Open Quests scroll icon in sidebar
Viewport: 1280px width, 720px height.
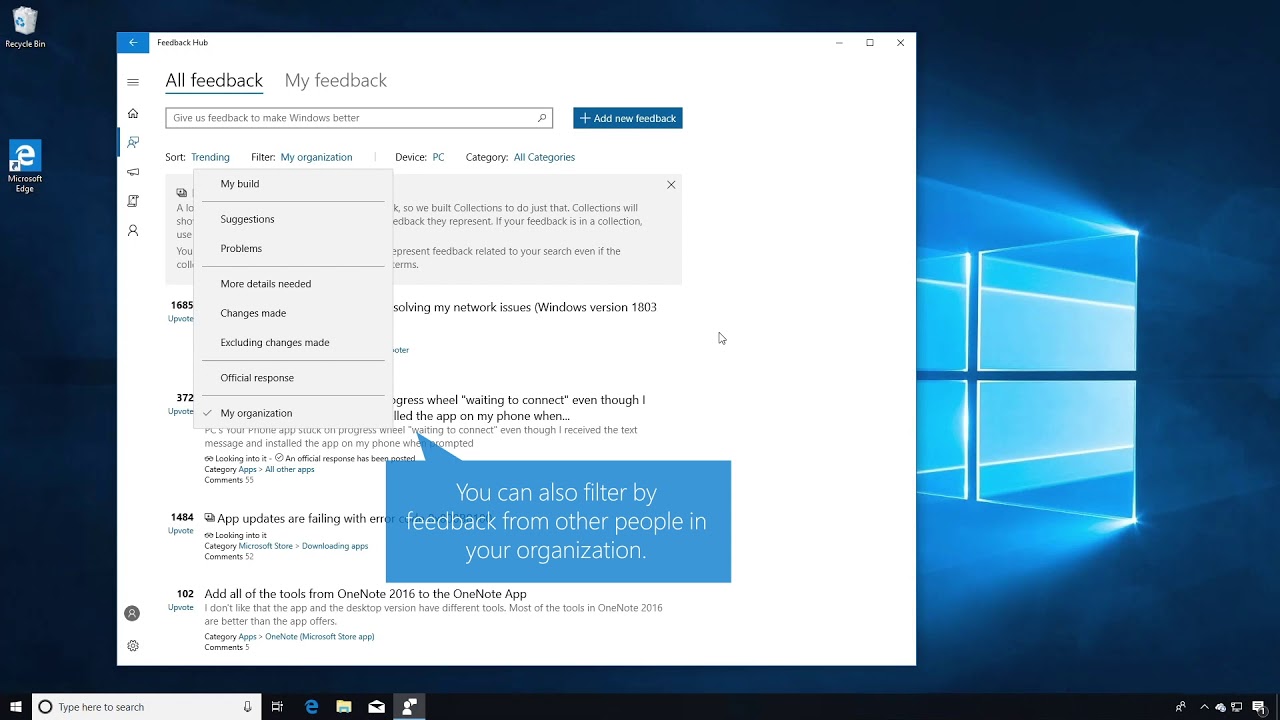(x=133, y=201)
